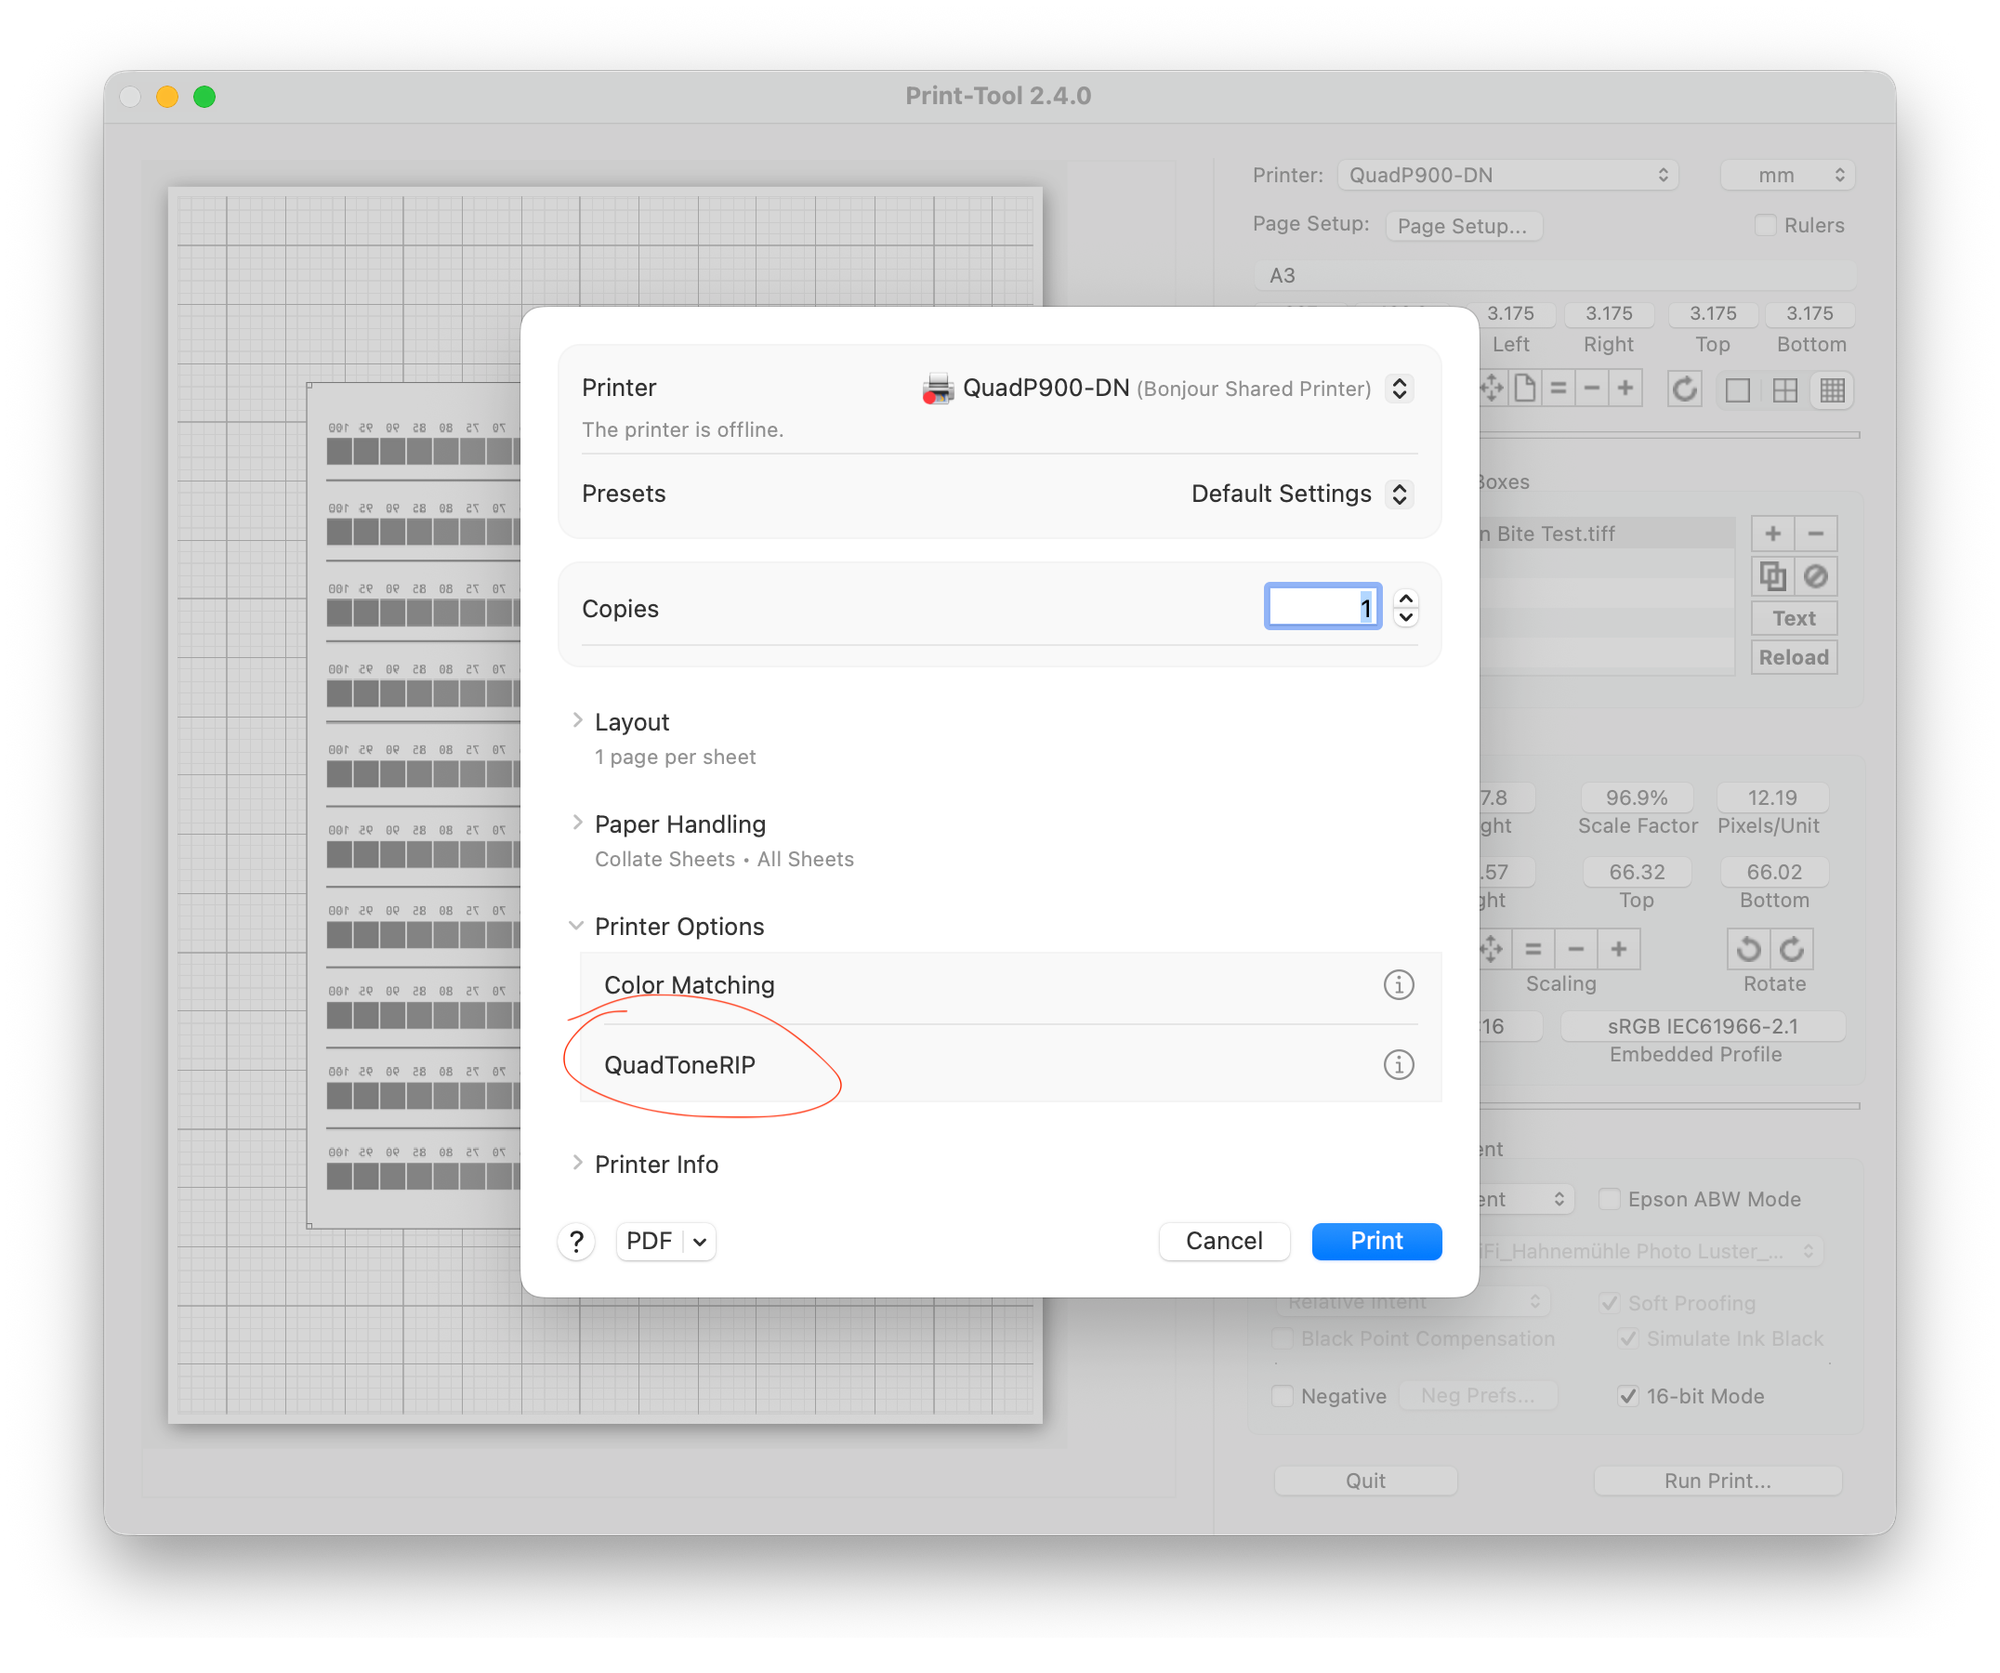The height and width of the screenshot is (1673, 2000).
Task: Rotate image counterclockwise
Action: pyautogui.click(x=1749, y=949)
